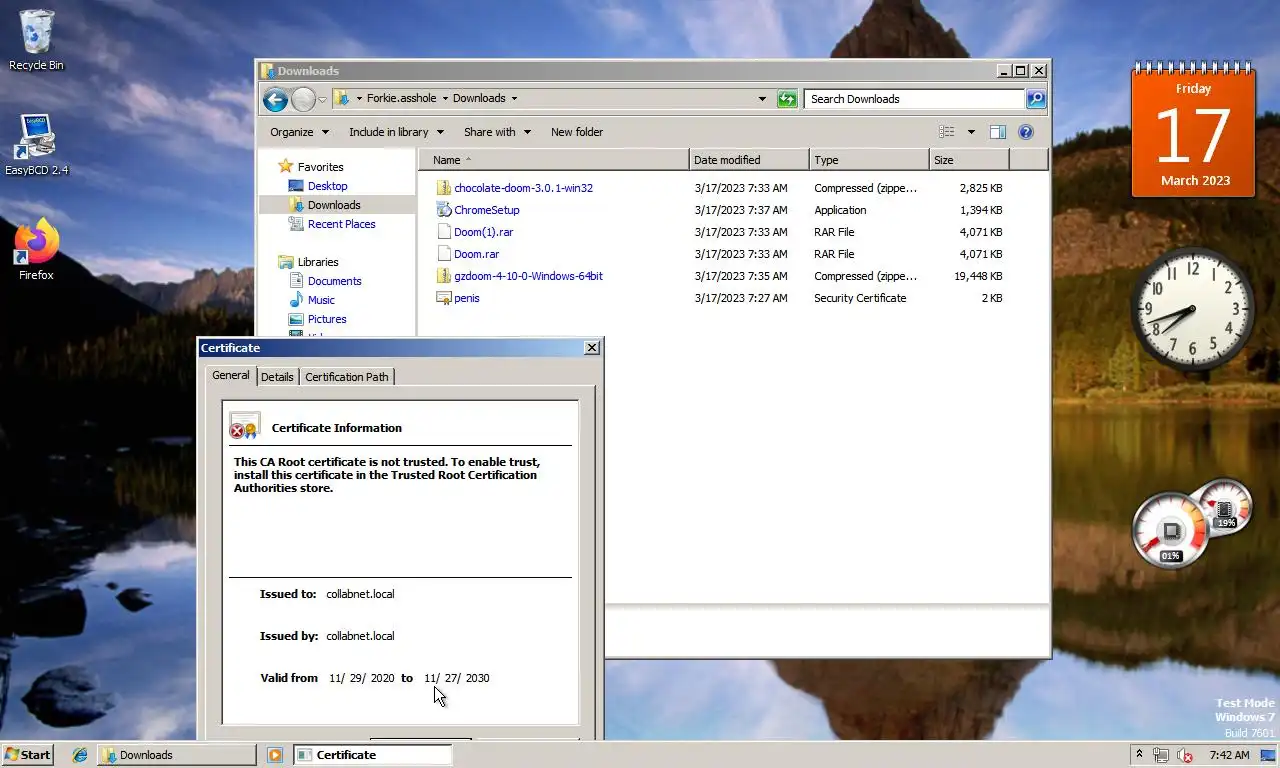The width and height of the screenshot is (1280, 768).
Task: Open Pictures library in navigation pane
Action: (327, 319)
